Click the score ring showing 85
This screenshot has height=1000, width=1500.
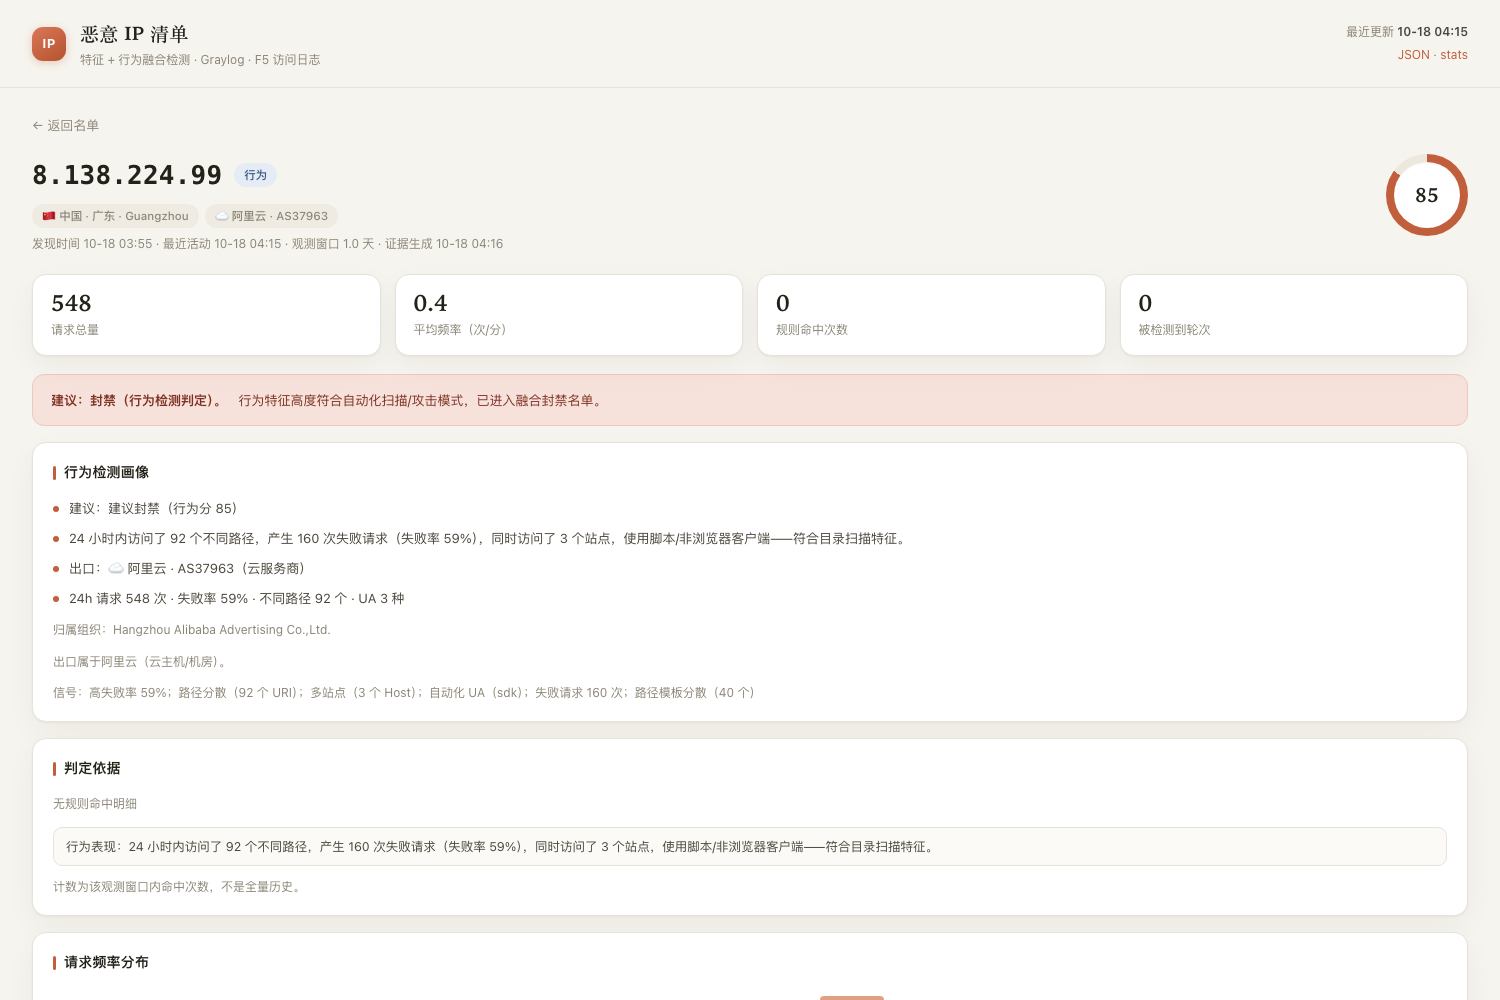point(1426,195)
